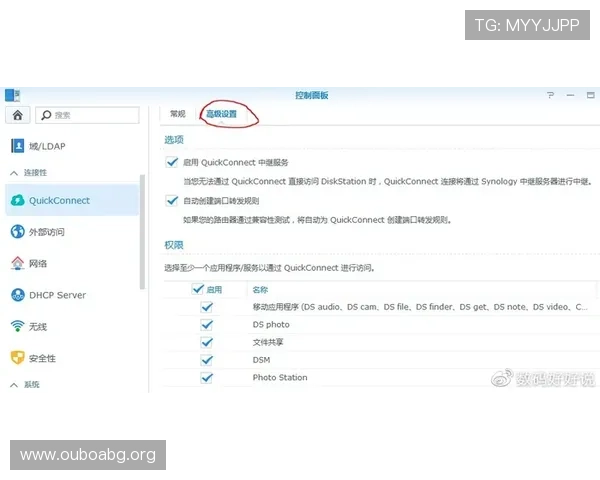600x480 pixels.
Task: Open 外部访问 in the sidebar
Action: click(73, 232)
